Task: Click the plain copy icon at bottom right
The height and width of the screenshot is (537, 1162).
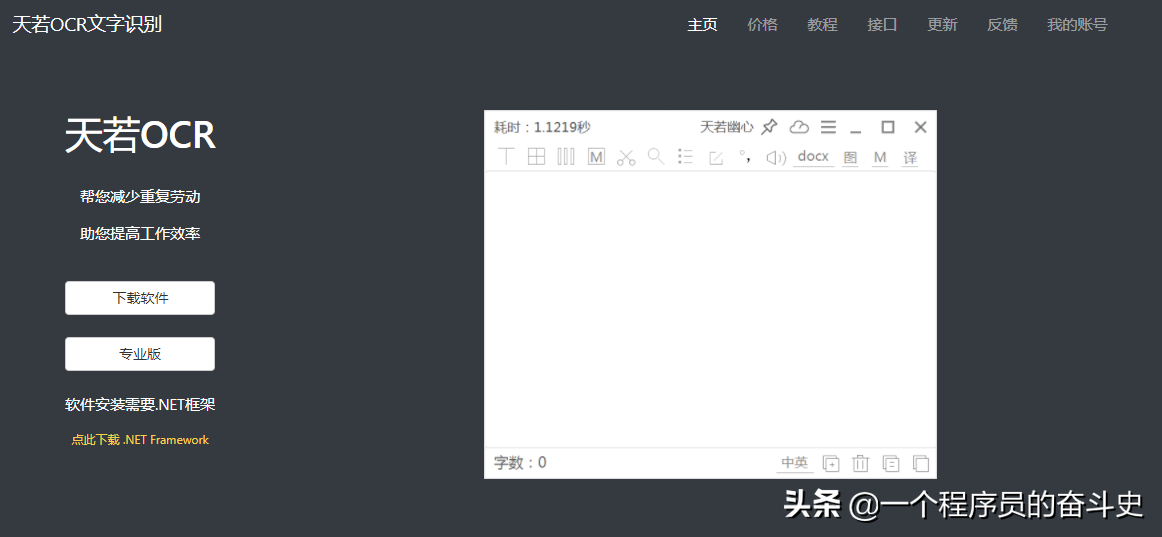Action: pyautogui.click(x=920, y=464)
